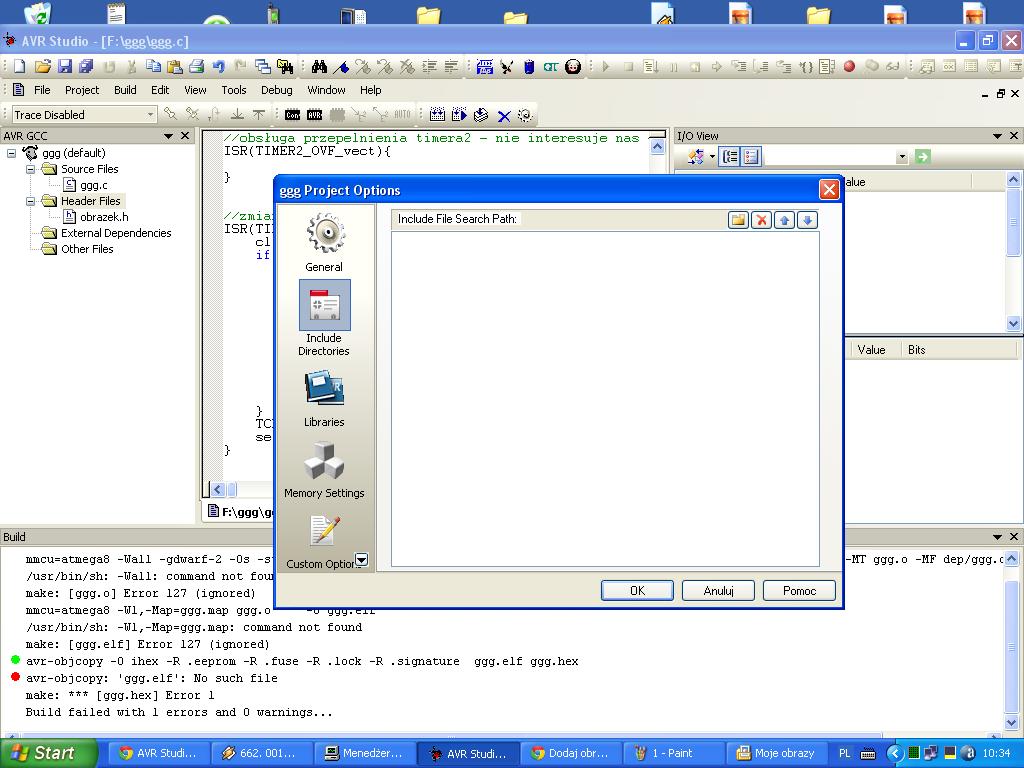Click the Save floppy disk icon
This screenshot has height=768, width=1024.
point(64,66)
